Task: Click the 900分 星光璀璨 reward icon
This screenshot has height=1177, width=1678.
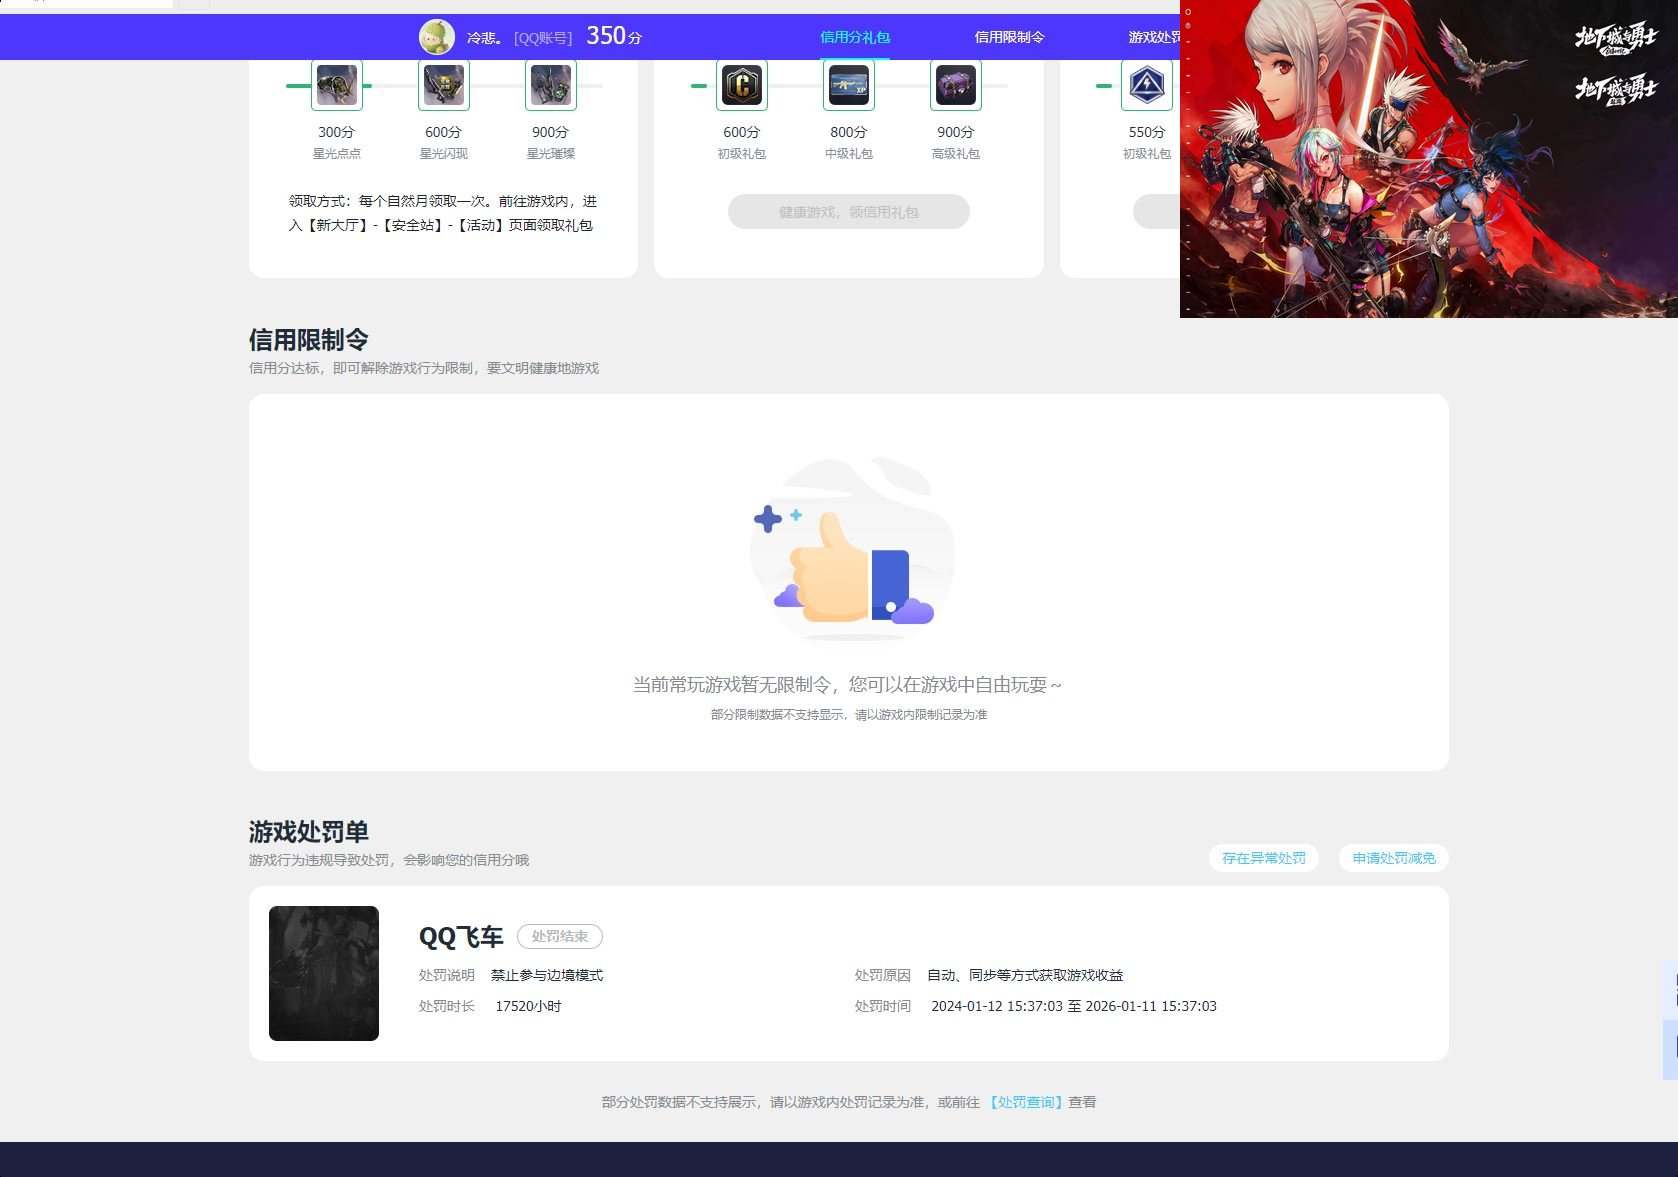Action: coord(551,85)
